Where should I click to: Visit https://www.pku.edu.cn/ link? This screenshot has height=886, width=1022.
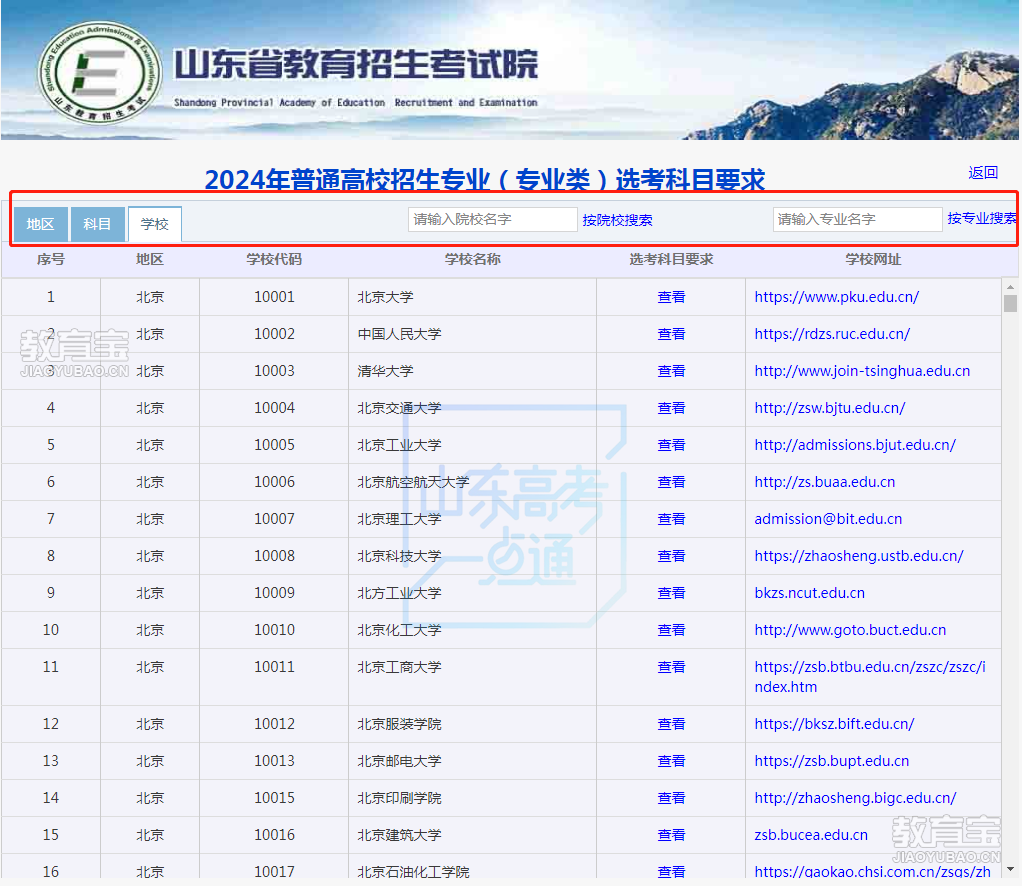point(837,297)
